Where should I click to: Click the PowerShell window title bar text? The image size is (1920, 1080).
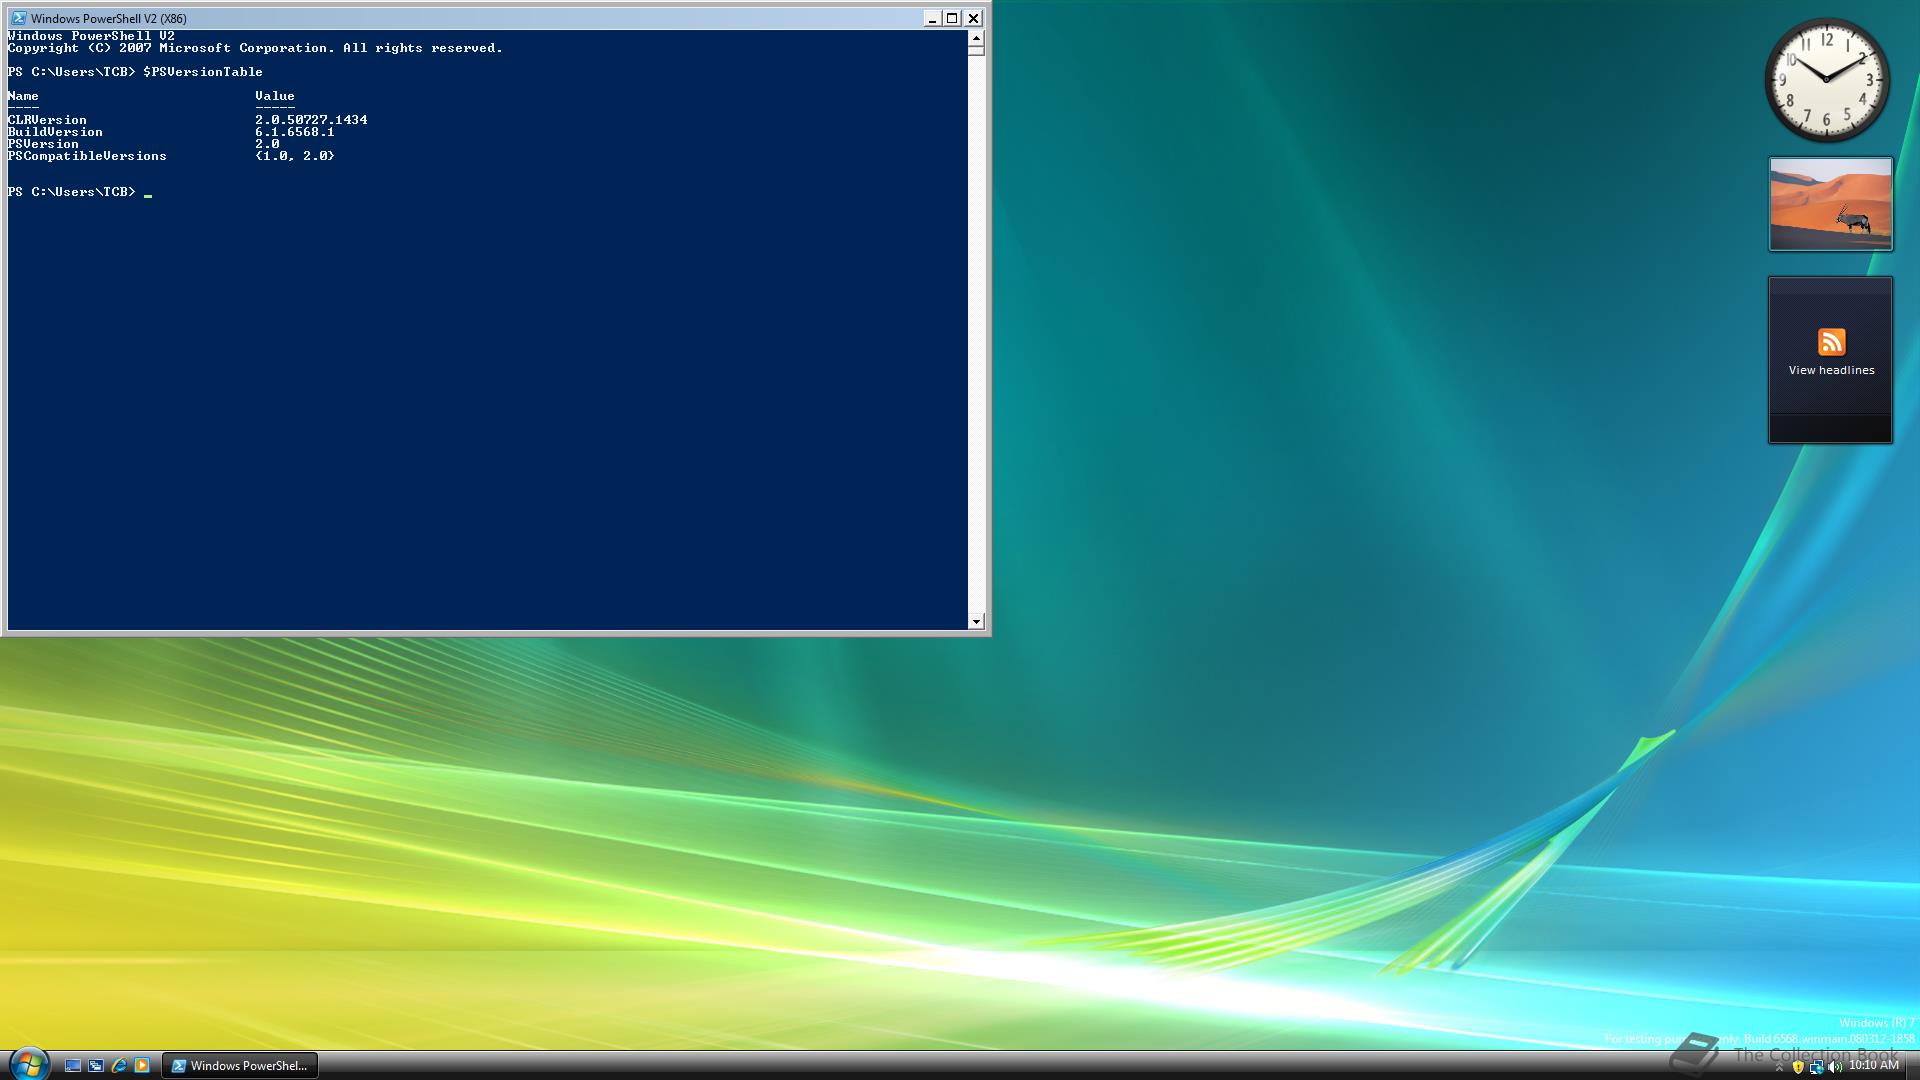[109, 18]
